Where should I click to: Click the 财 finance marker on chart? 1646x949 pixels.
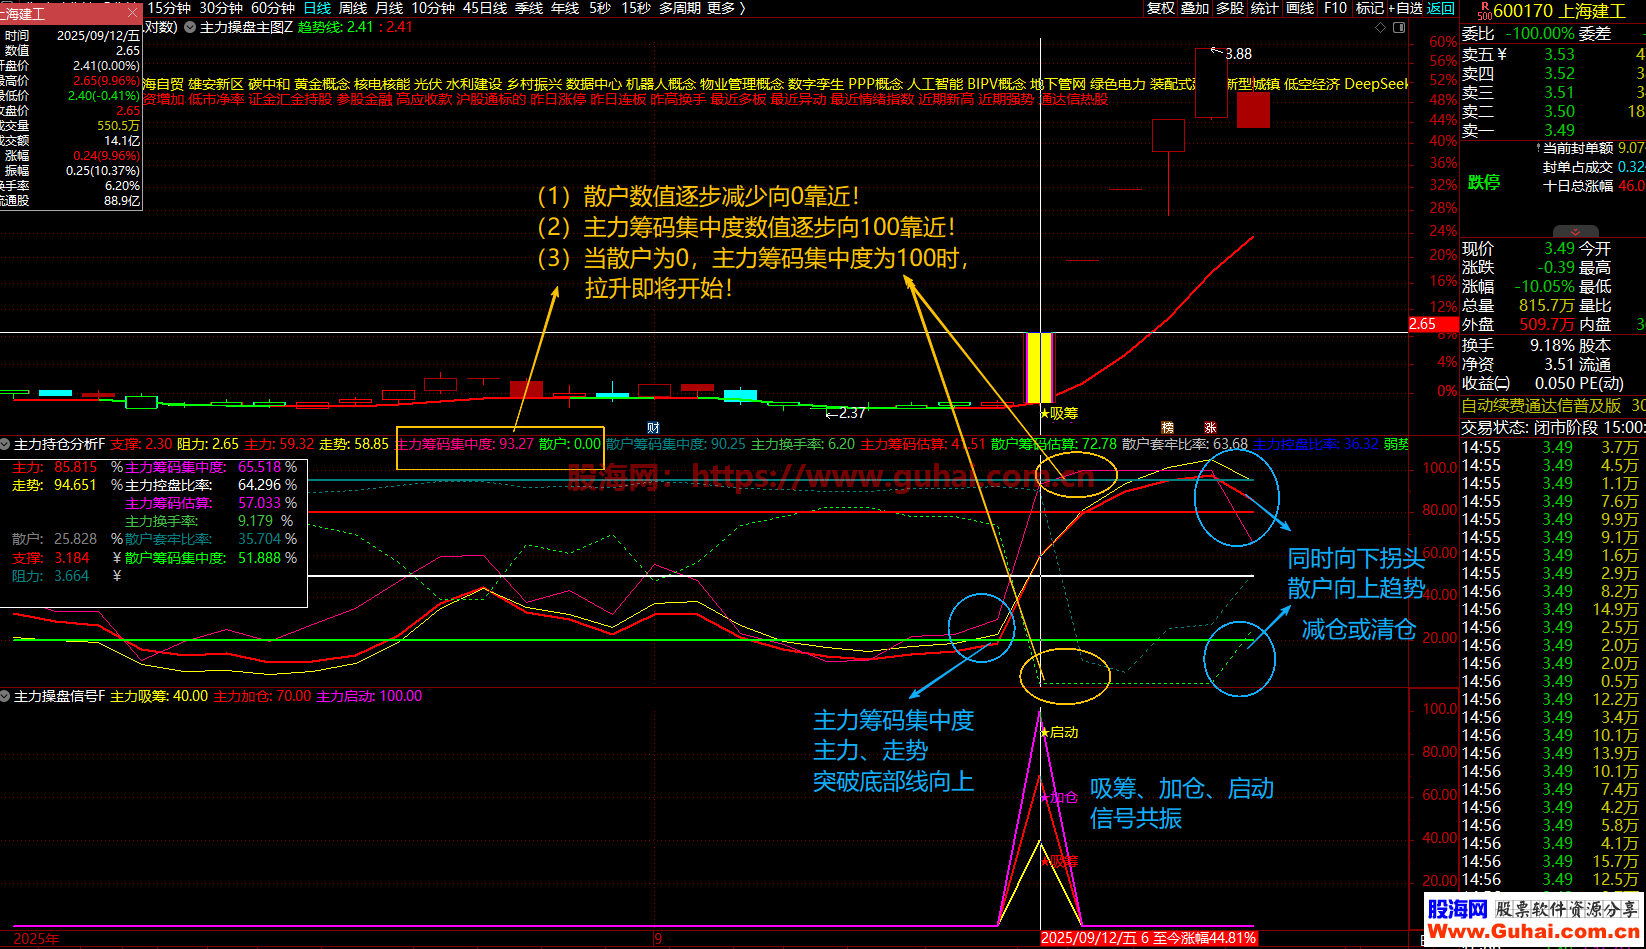click(653, 428)
